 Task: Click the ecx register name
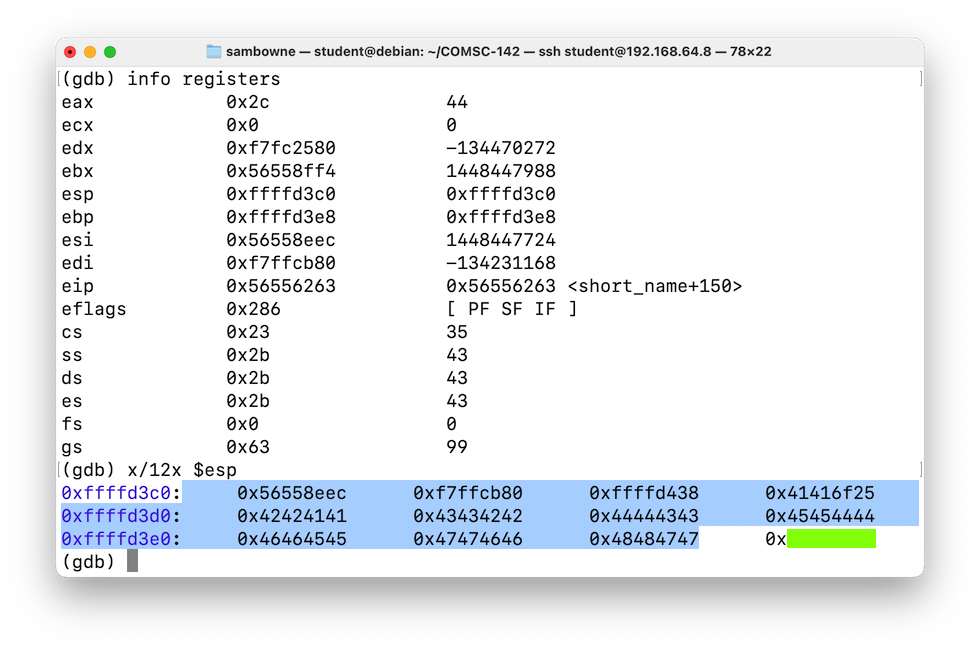coord(78,125)
